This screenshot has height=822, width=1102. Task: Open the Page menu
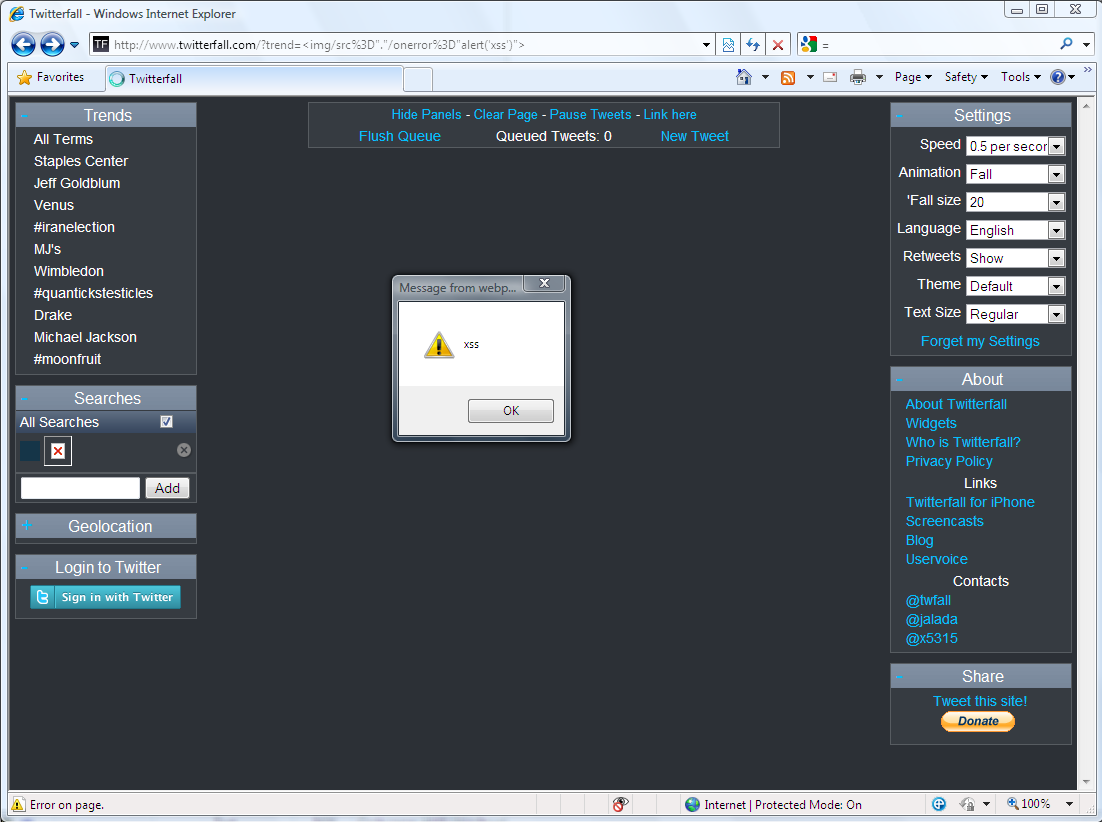913,77
